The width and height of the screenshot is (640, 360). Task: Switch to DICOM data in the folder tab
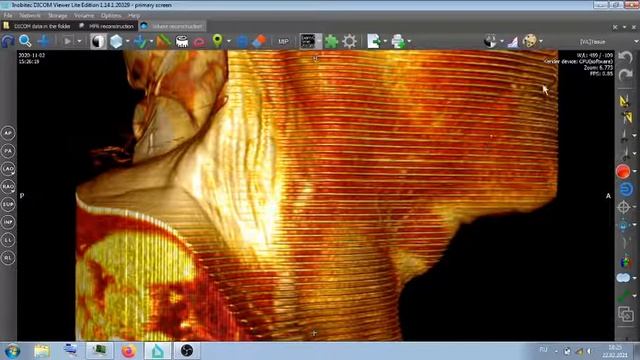(37, 26)
